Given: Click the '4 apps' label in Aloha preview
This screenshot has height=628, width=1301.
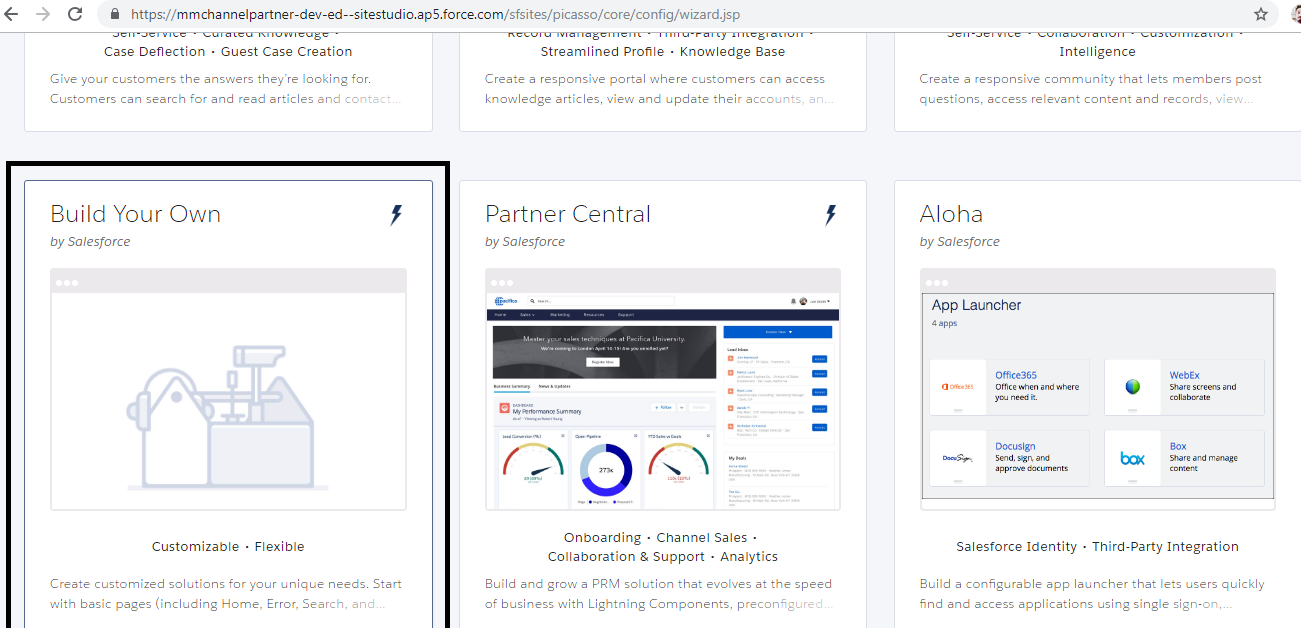Looking at the screenshot, I should click(945, 324).
